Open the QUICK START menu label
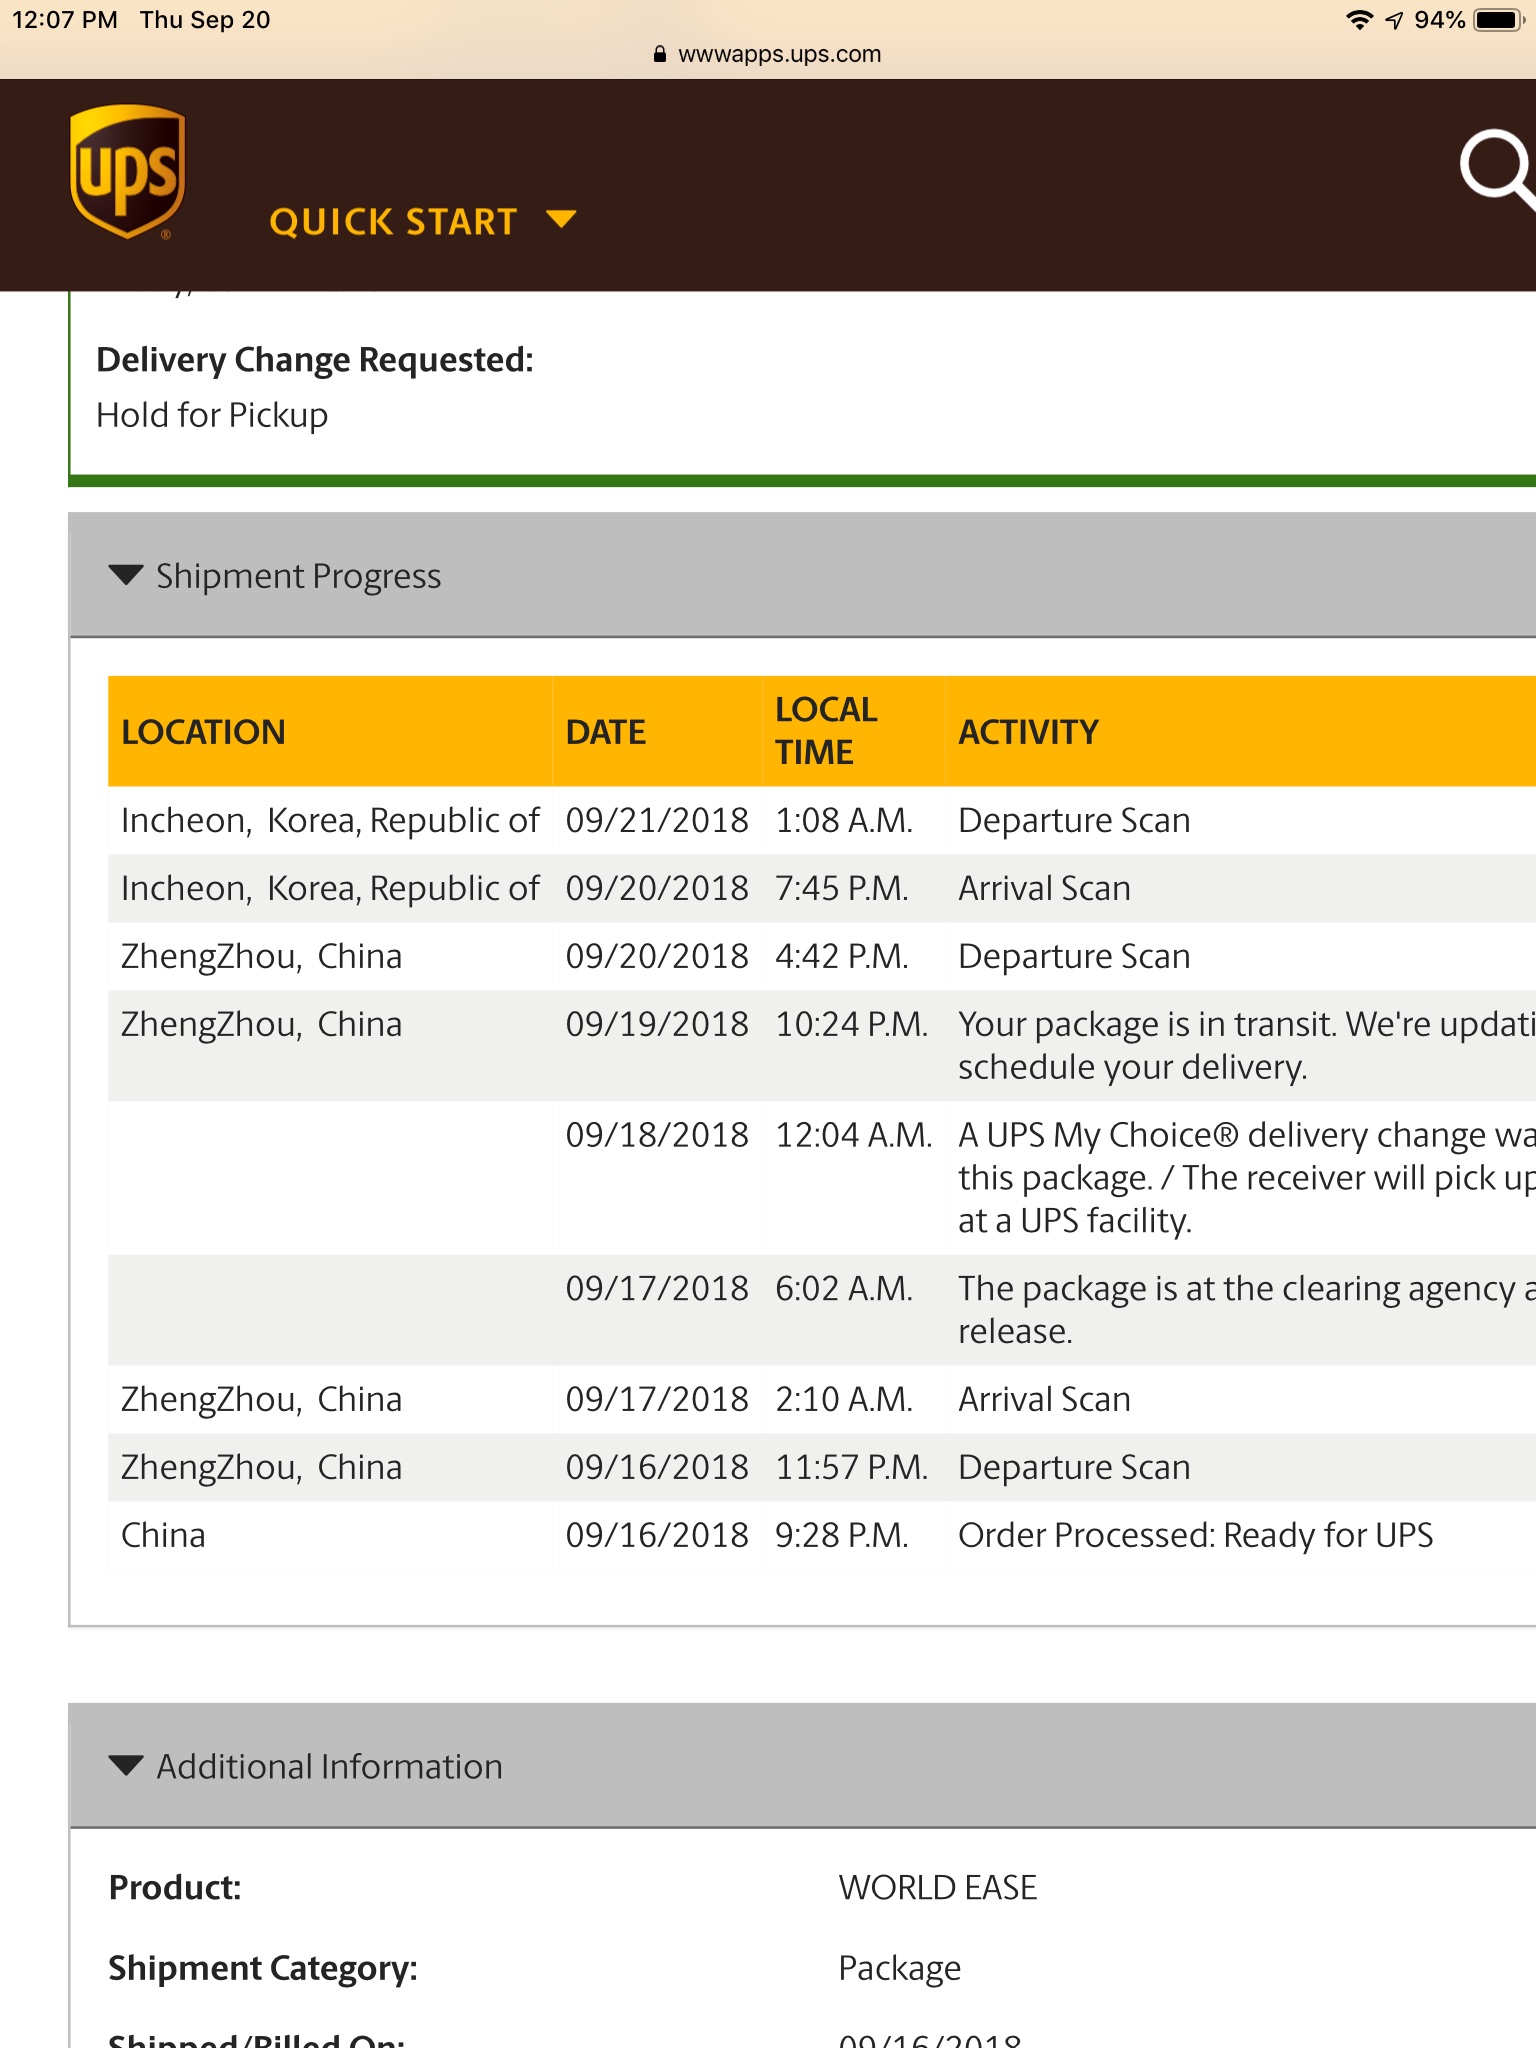This screenshot has width=1536, height=2048. 393,221
